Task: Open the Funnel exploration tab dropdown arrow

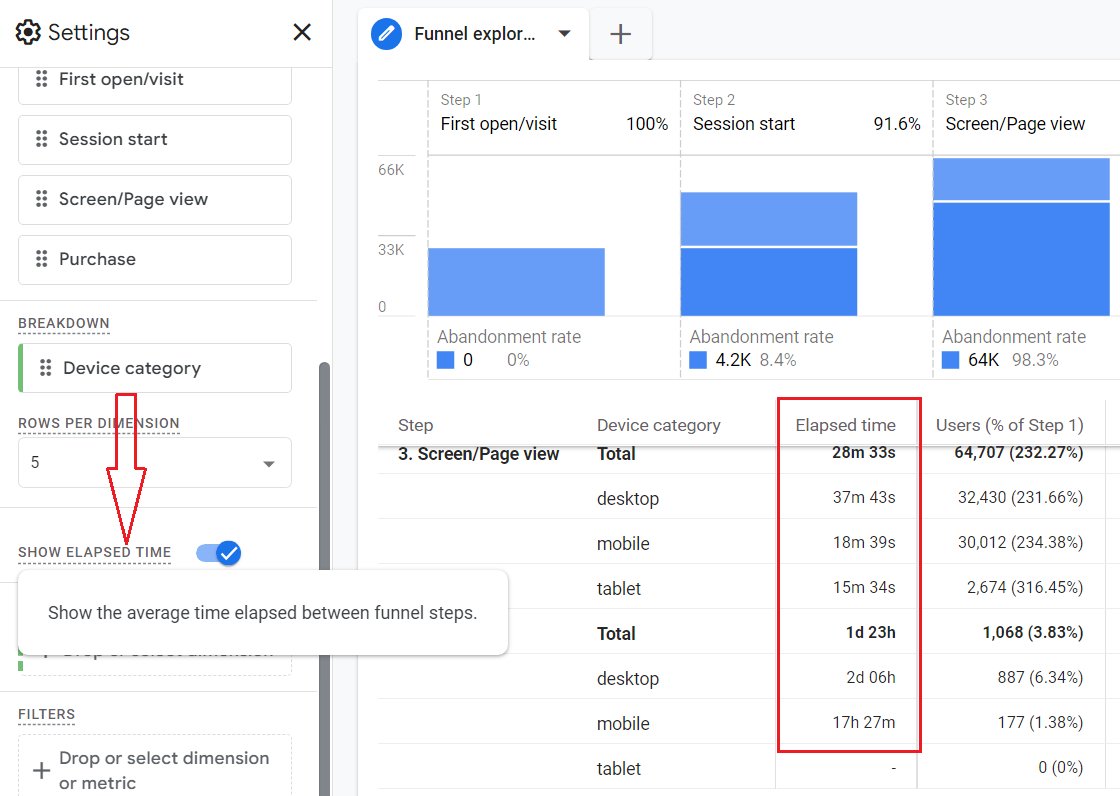Action: pyautogui.click(x=562, y=33)
